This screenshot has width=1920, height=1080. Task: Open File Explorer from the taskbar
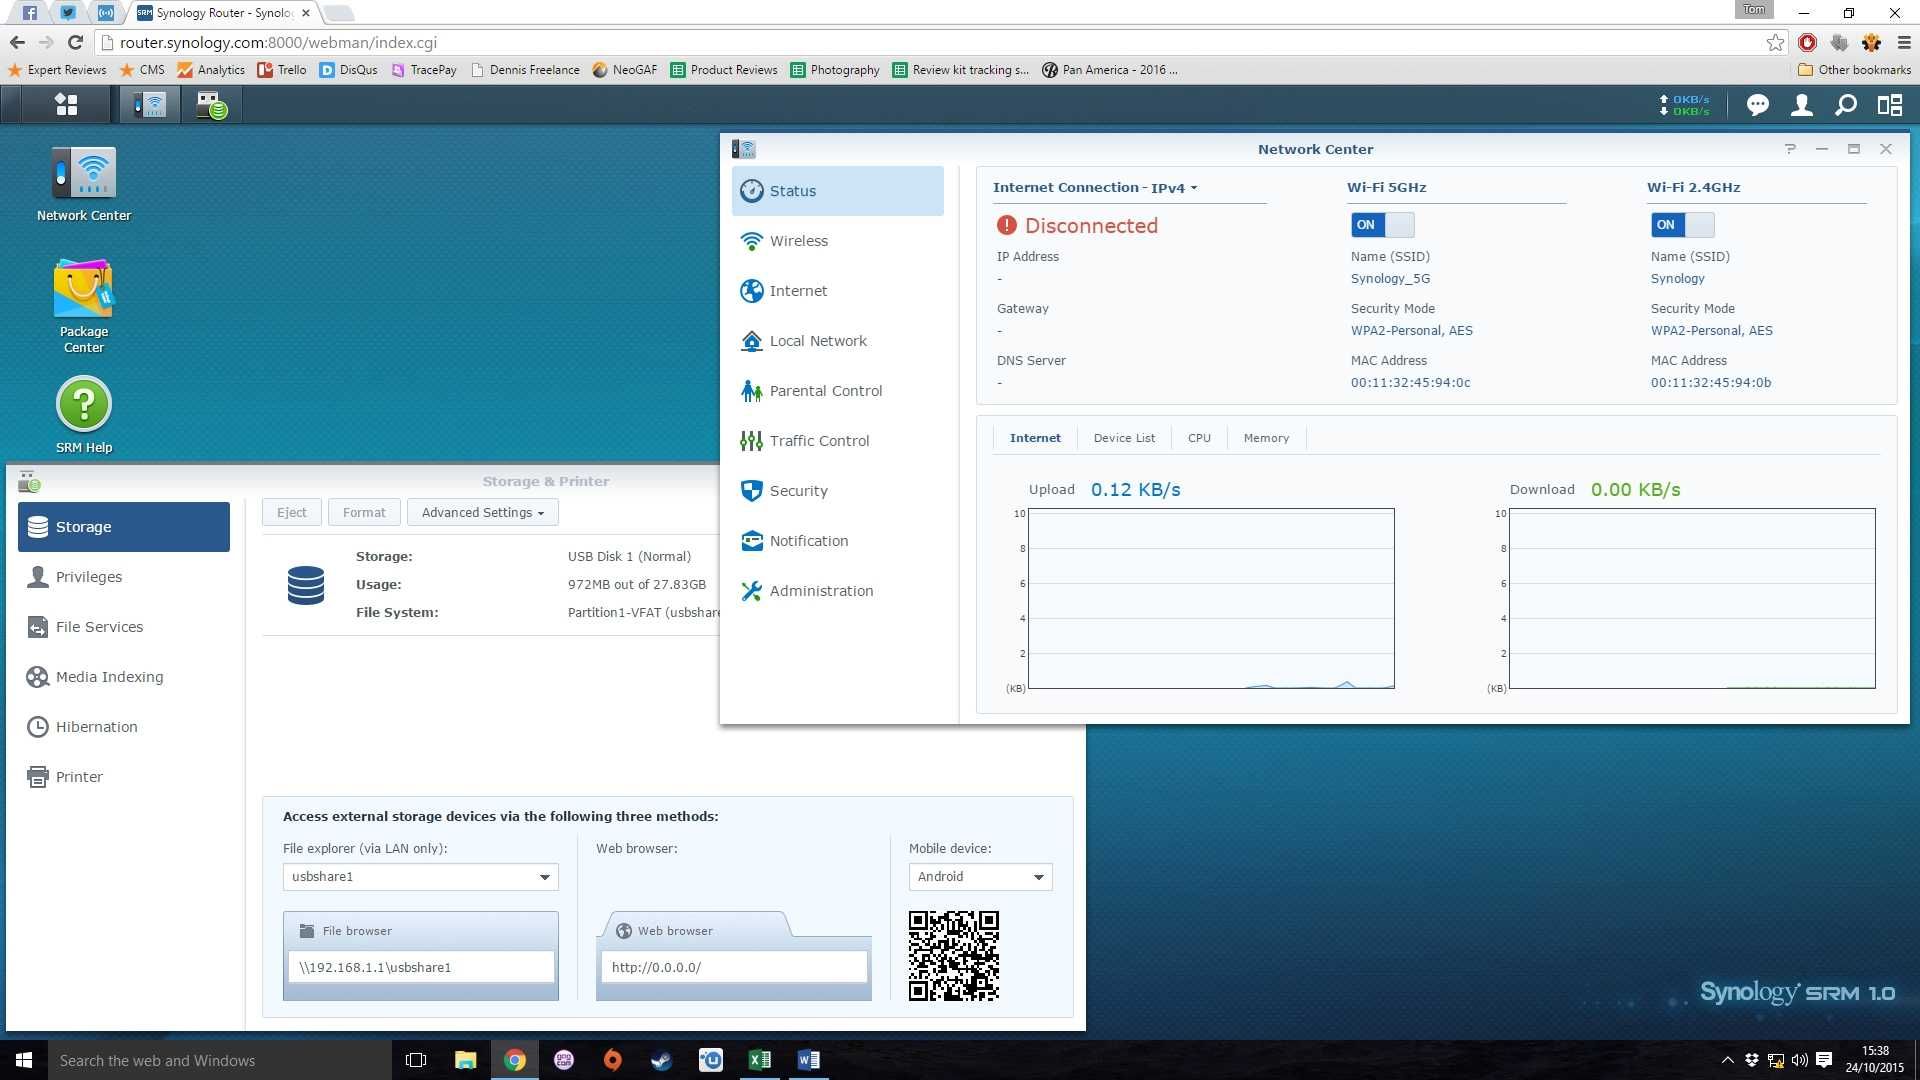[465, 1060]
